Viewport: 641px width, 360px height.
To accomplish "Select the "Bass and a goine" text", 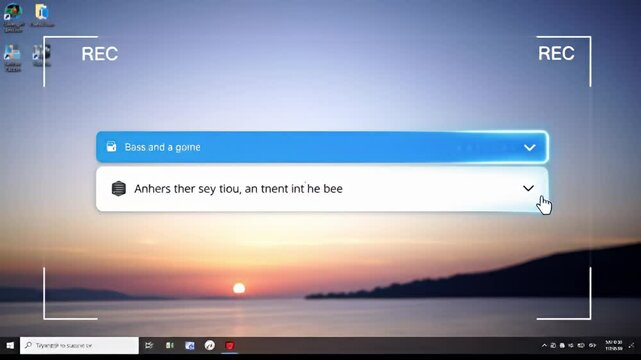I will click(x=162, y=147).
